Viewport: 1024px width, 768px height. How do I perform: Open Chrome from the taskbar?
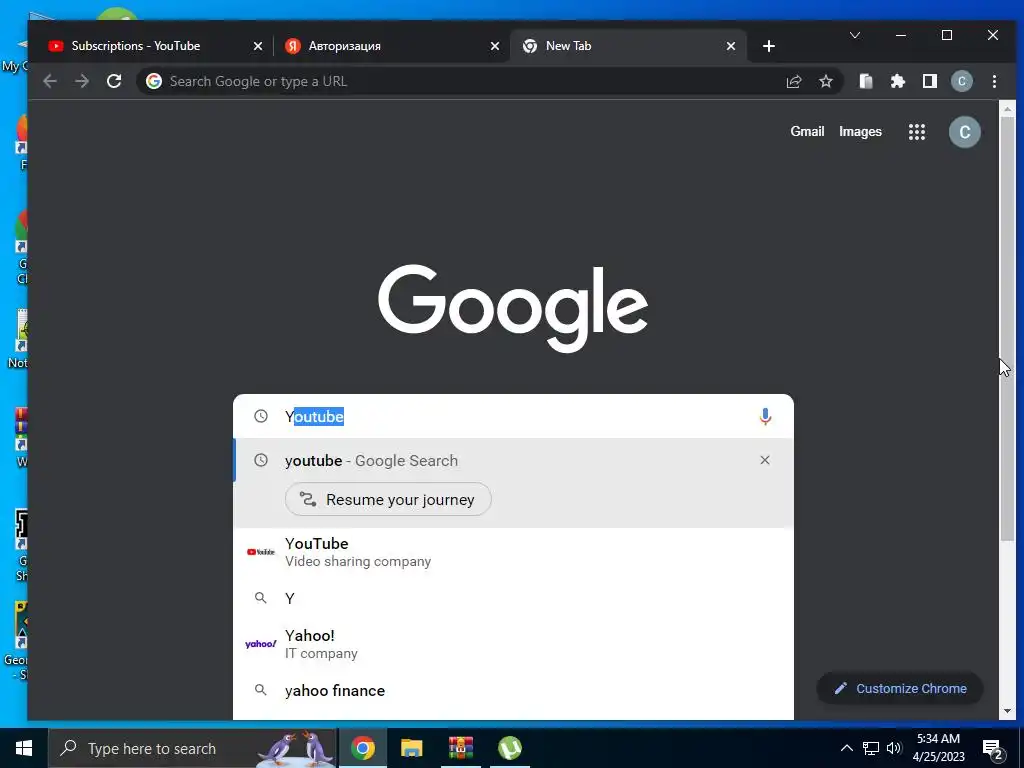pos(362,748)
